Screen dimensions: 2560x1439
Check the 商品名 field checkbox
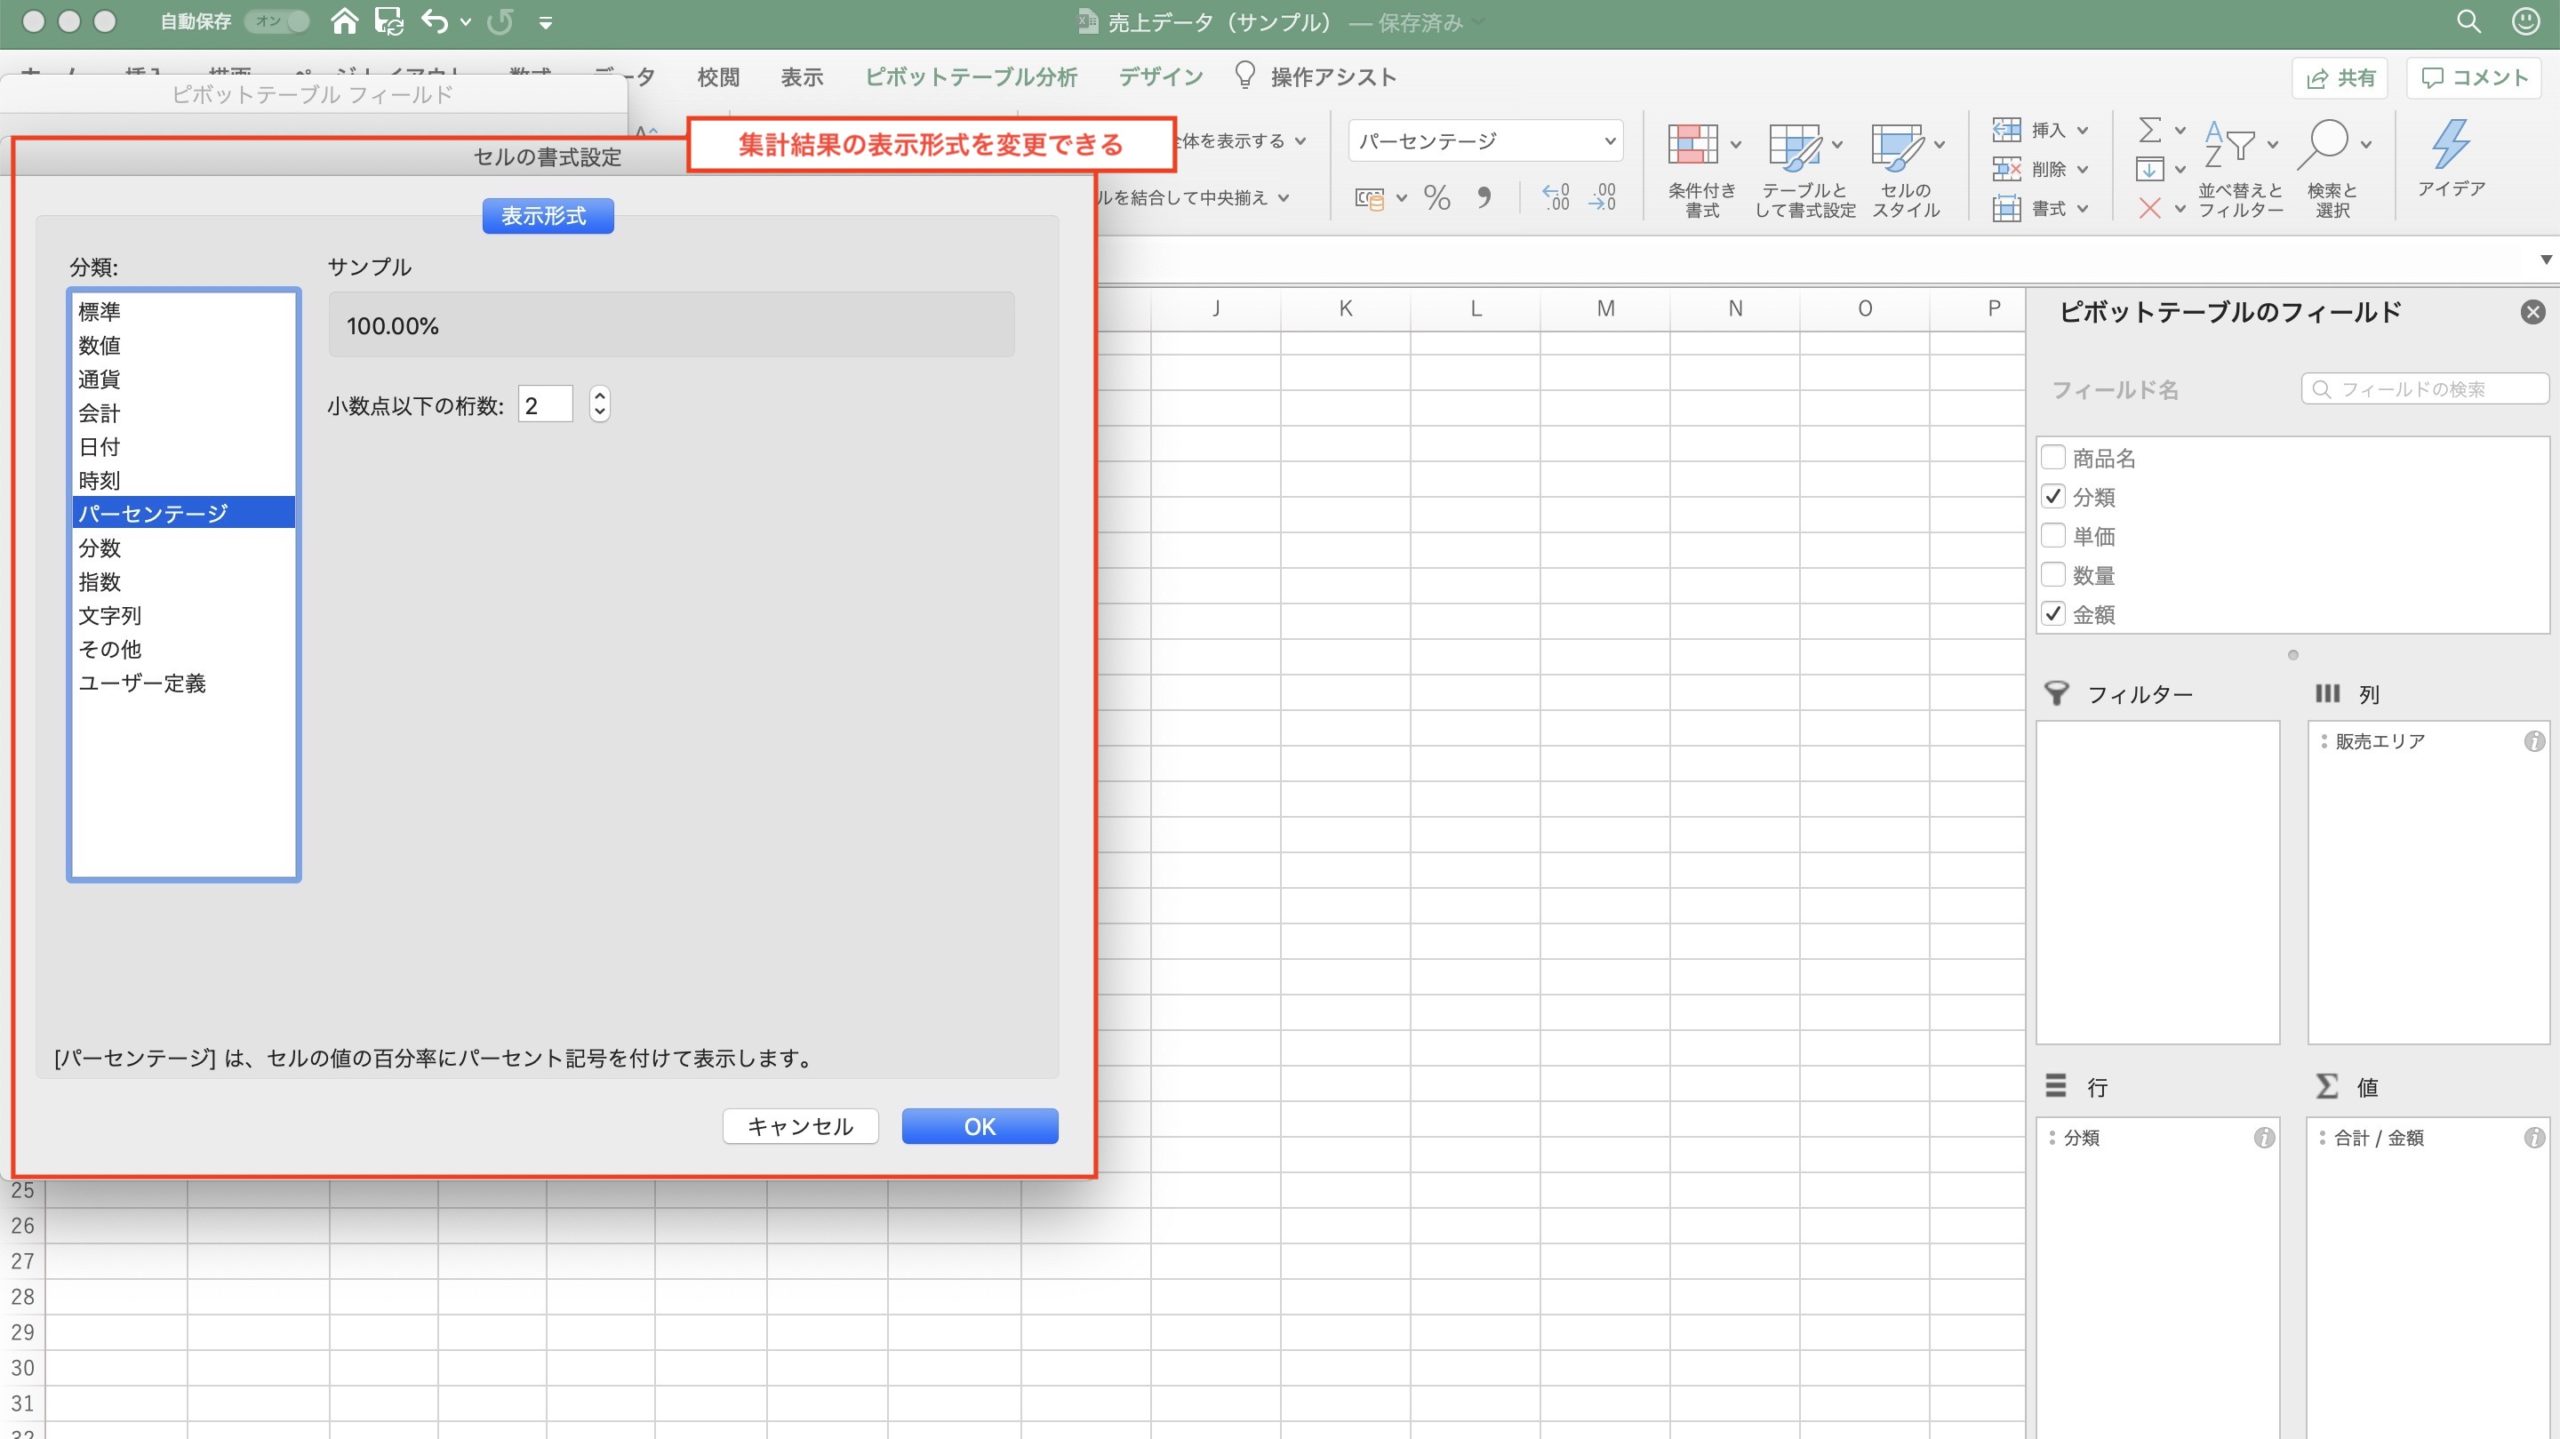2053,458
